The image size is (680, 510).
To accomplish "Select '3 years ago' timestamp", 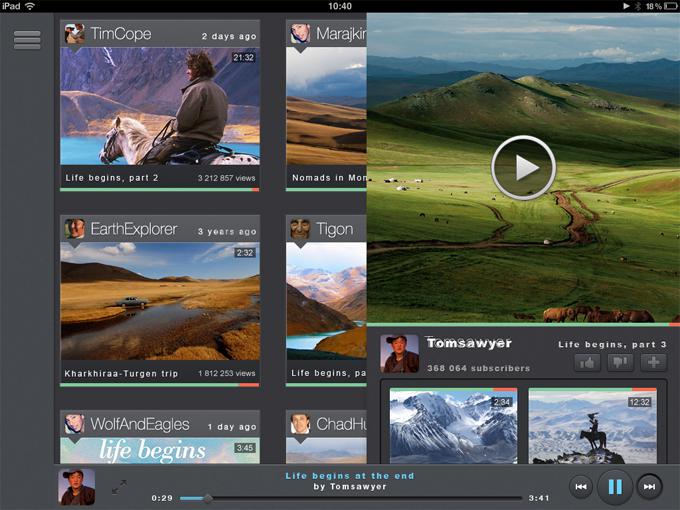I will click(x=227, y=232).
